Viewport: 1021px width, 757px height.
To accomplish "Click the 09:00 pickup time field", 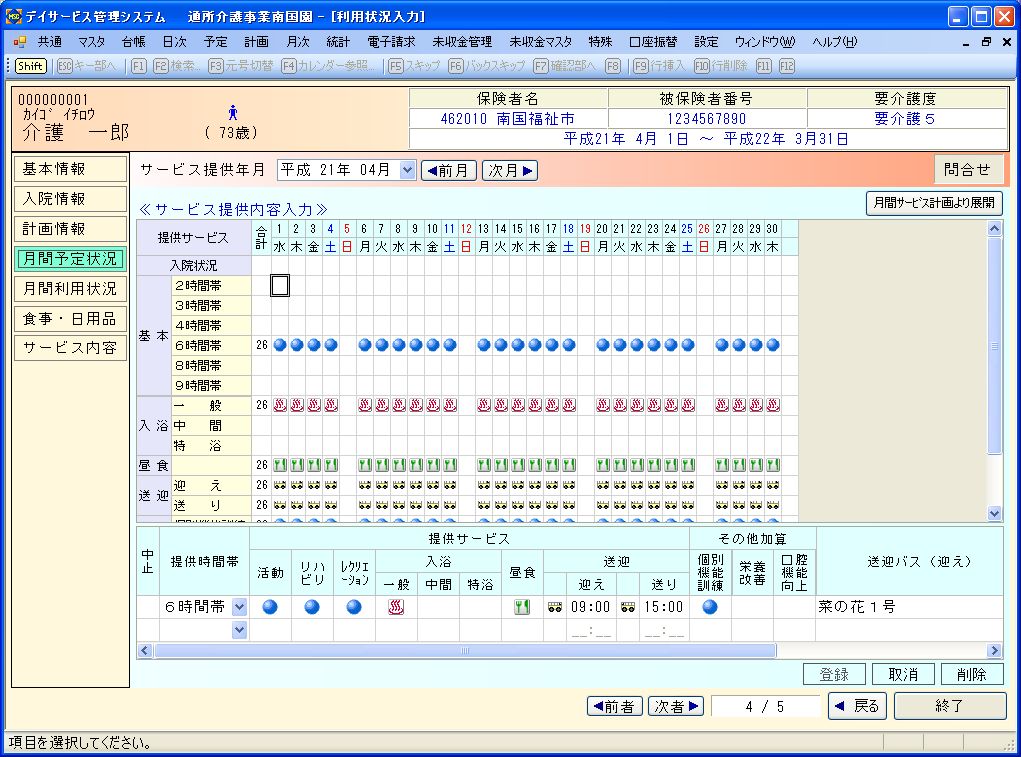I will coord(590,607).
